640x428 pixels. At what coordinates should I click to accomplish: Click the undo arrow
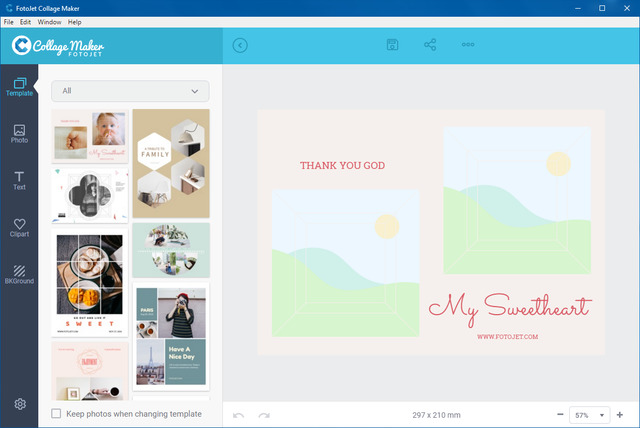238,414
